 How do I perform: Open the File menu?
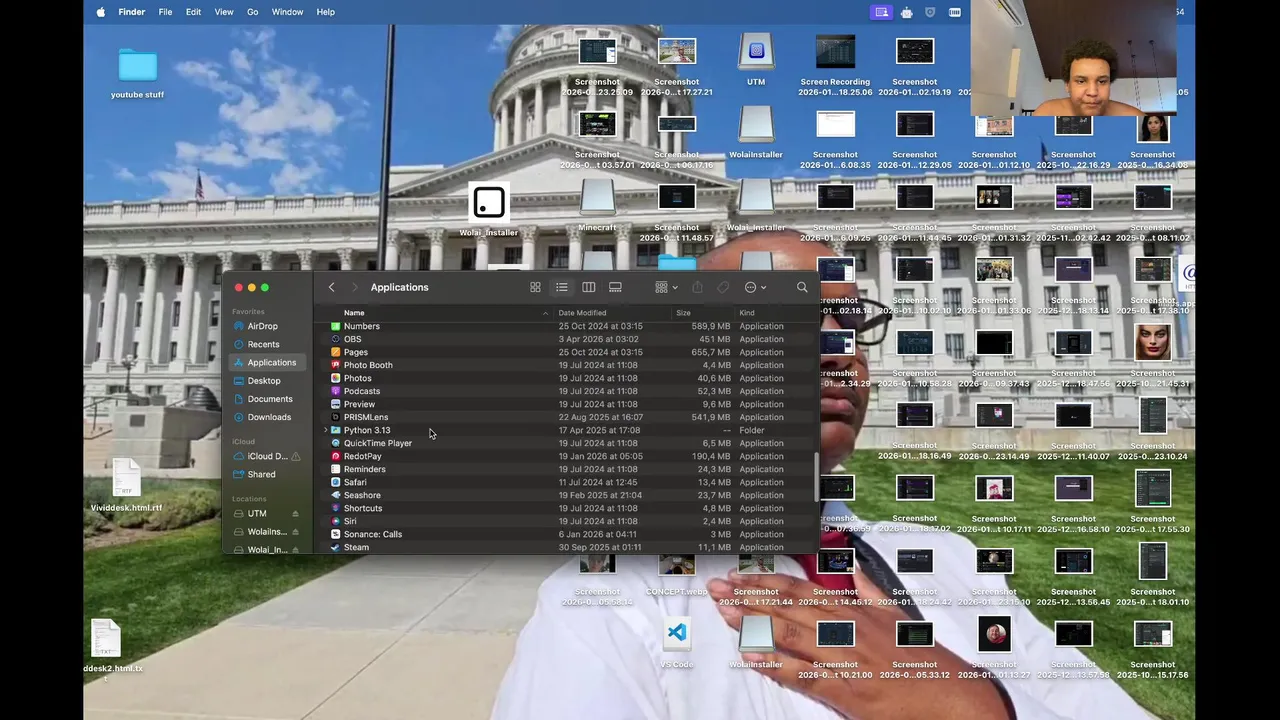(x=165, y=12)
